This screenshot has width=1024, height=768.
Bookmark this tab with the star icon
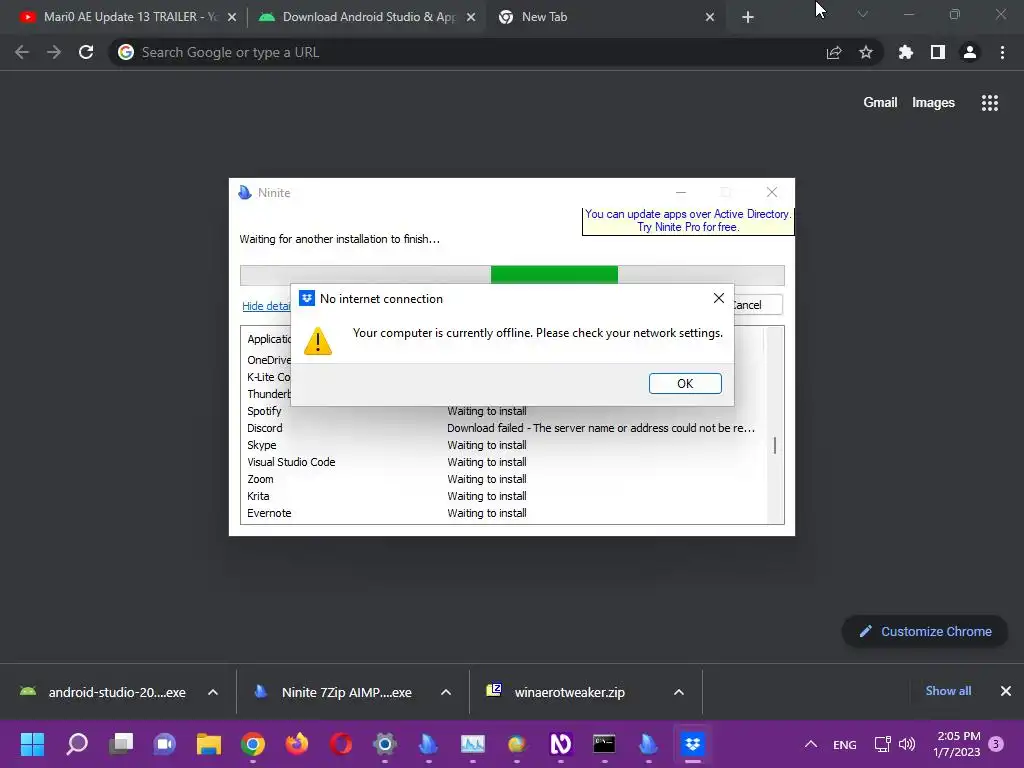click(x=866, y=52)
